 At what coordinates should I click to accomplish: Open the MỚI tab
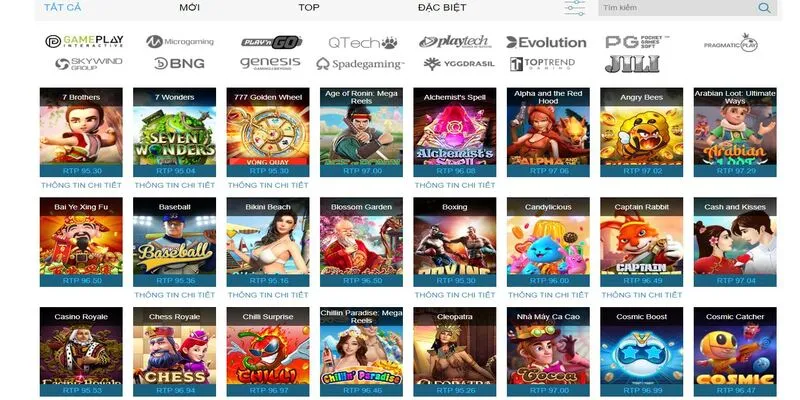[x=189, y=8]
